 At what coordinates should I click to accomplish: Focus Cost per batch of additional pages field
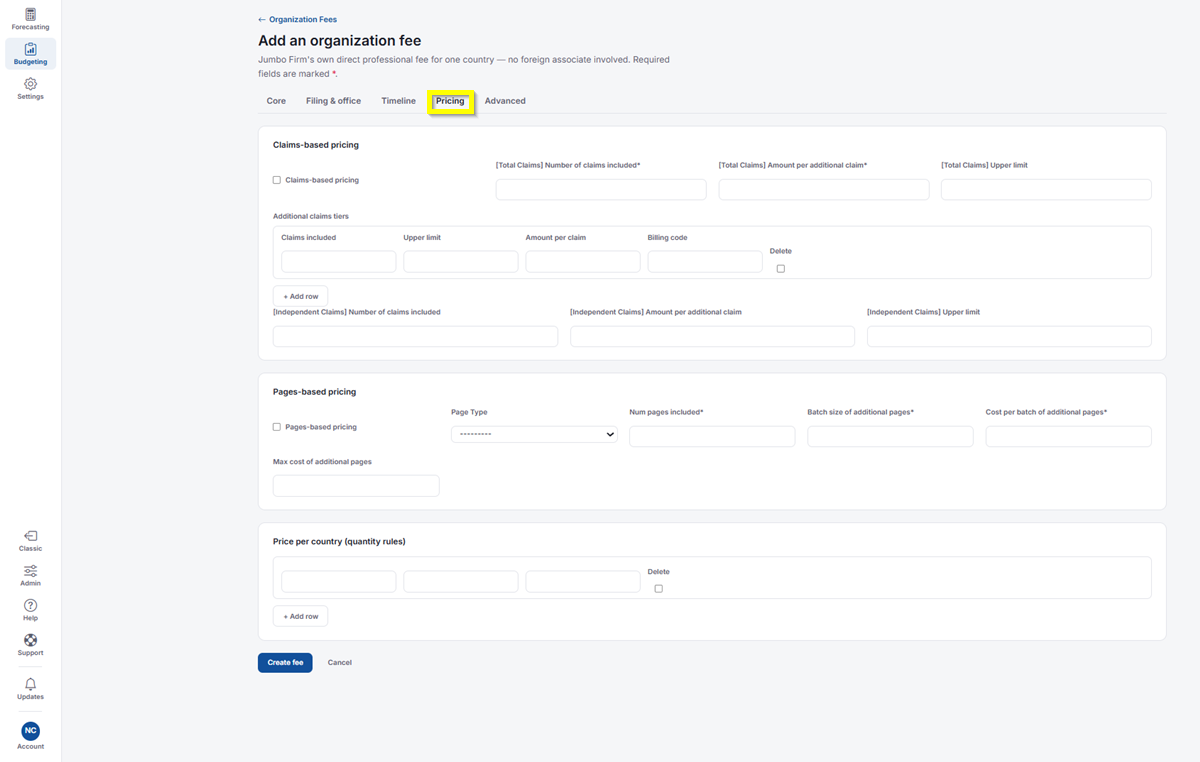[x=1068, y=436]
